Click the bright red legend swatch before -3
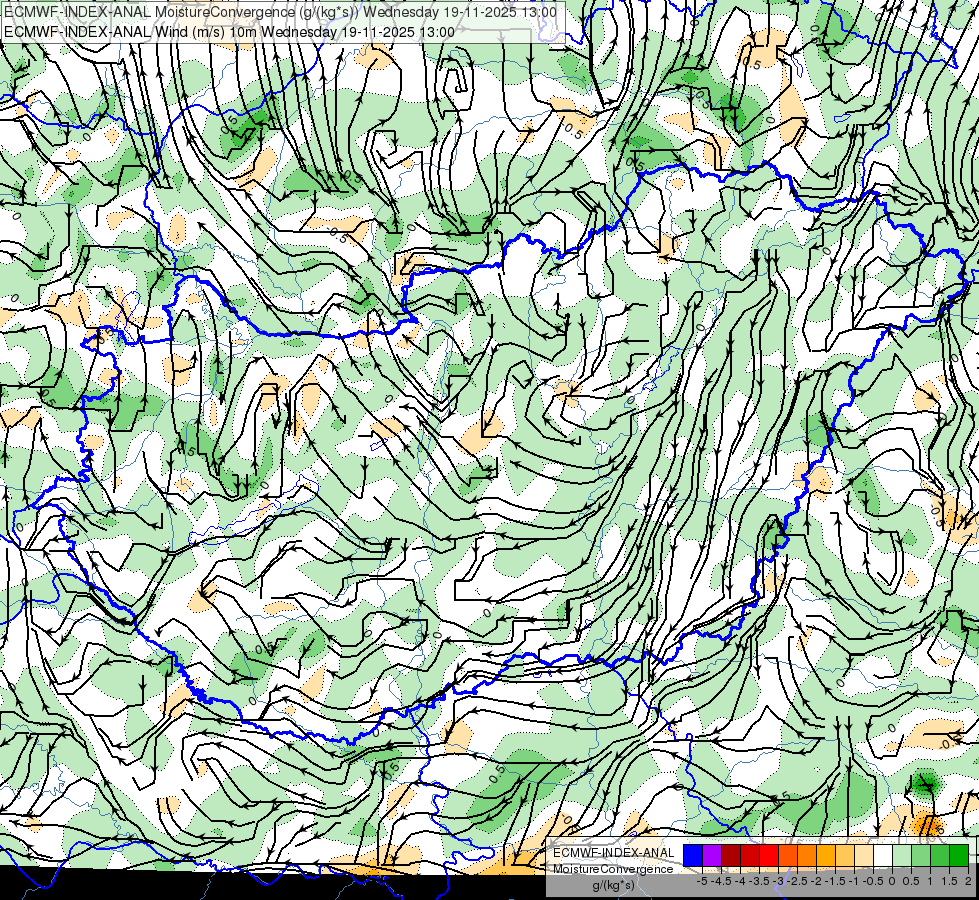The width and height of the screenshot is (979, 900). click(x=769, y=855)
